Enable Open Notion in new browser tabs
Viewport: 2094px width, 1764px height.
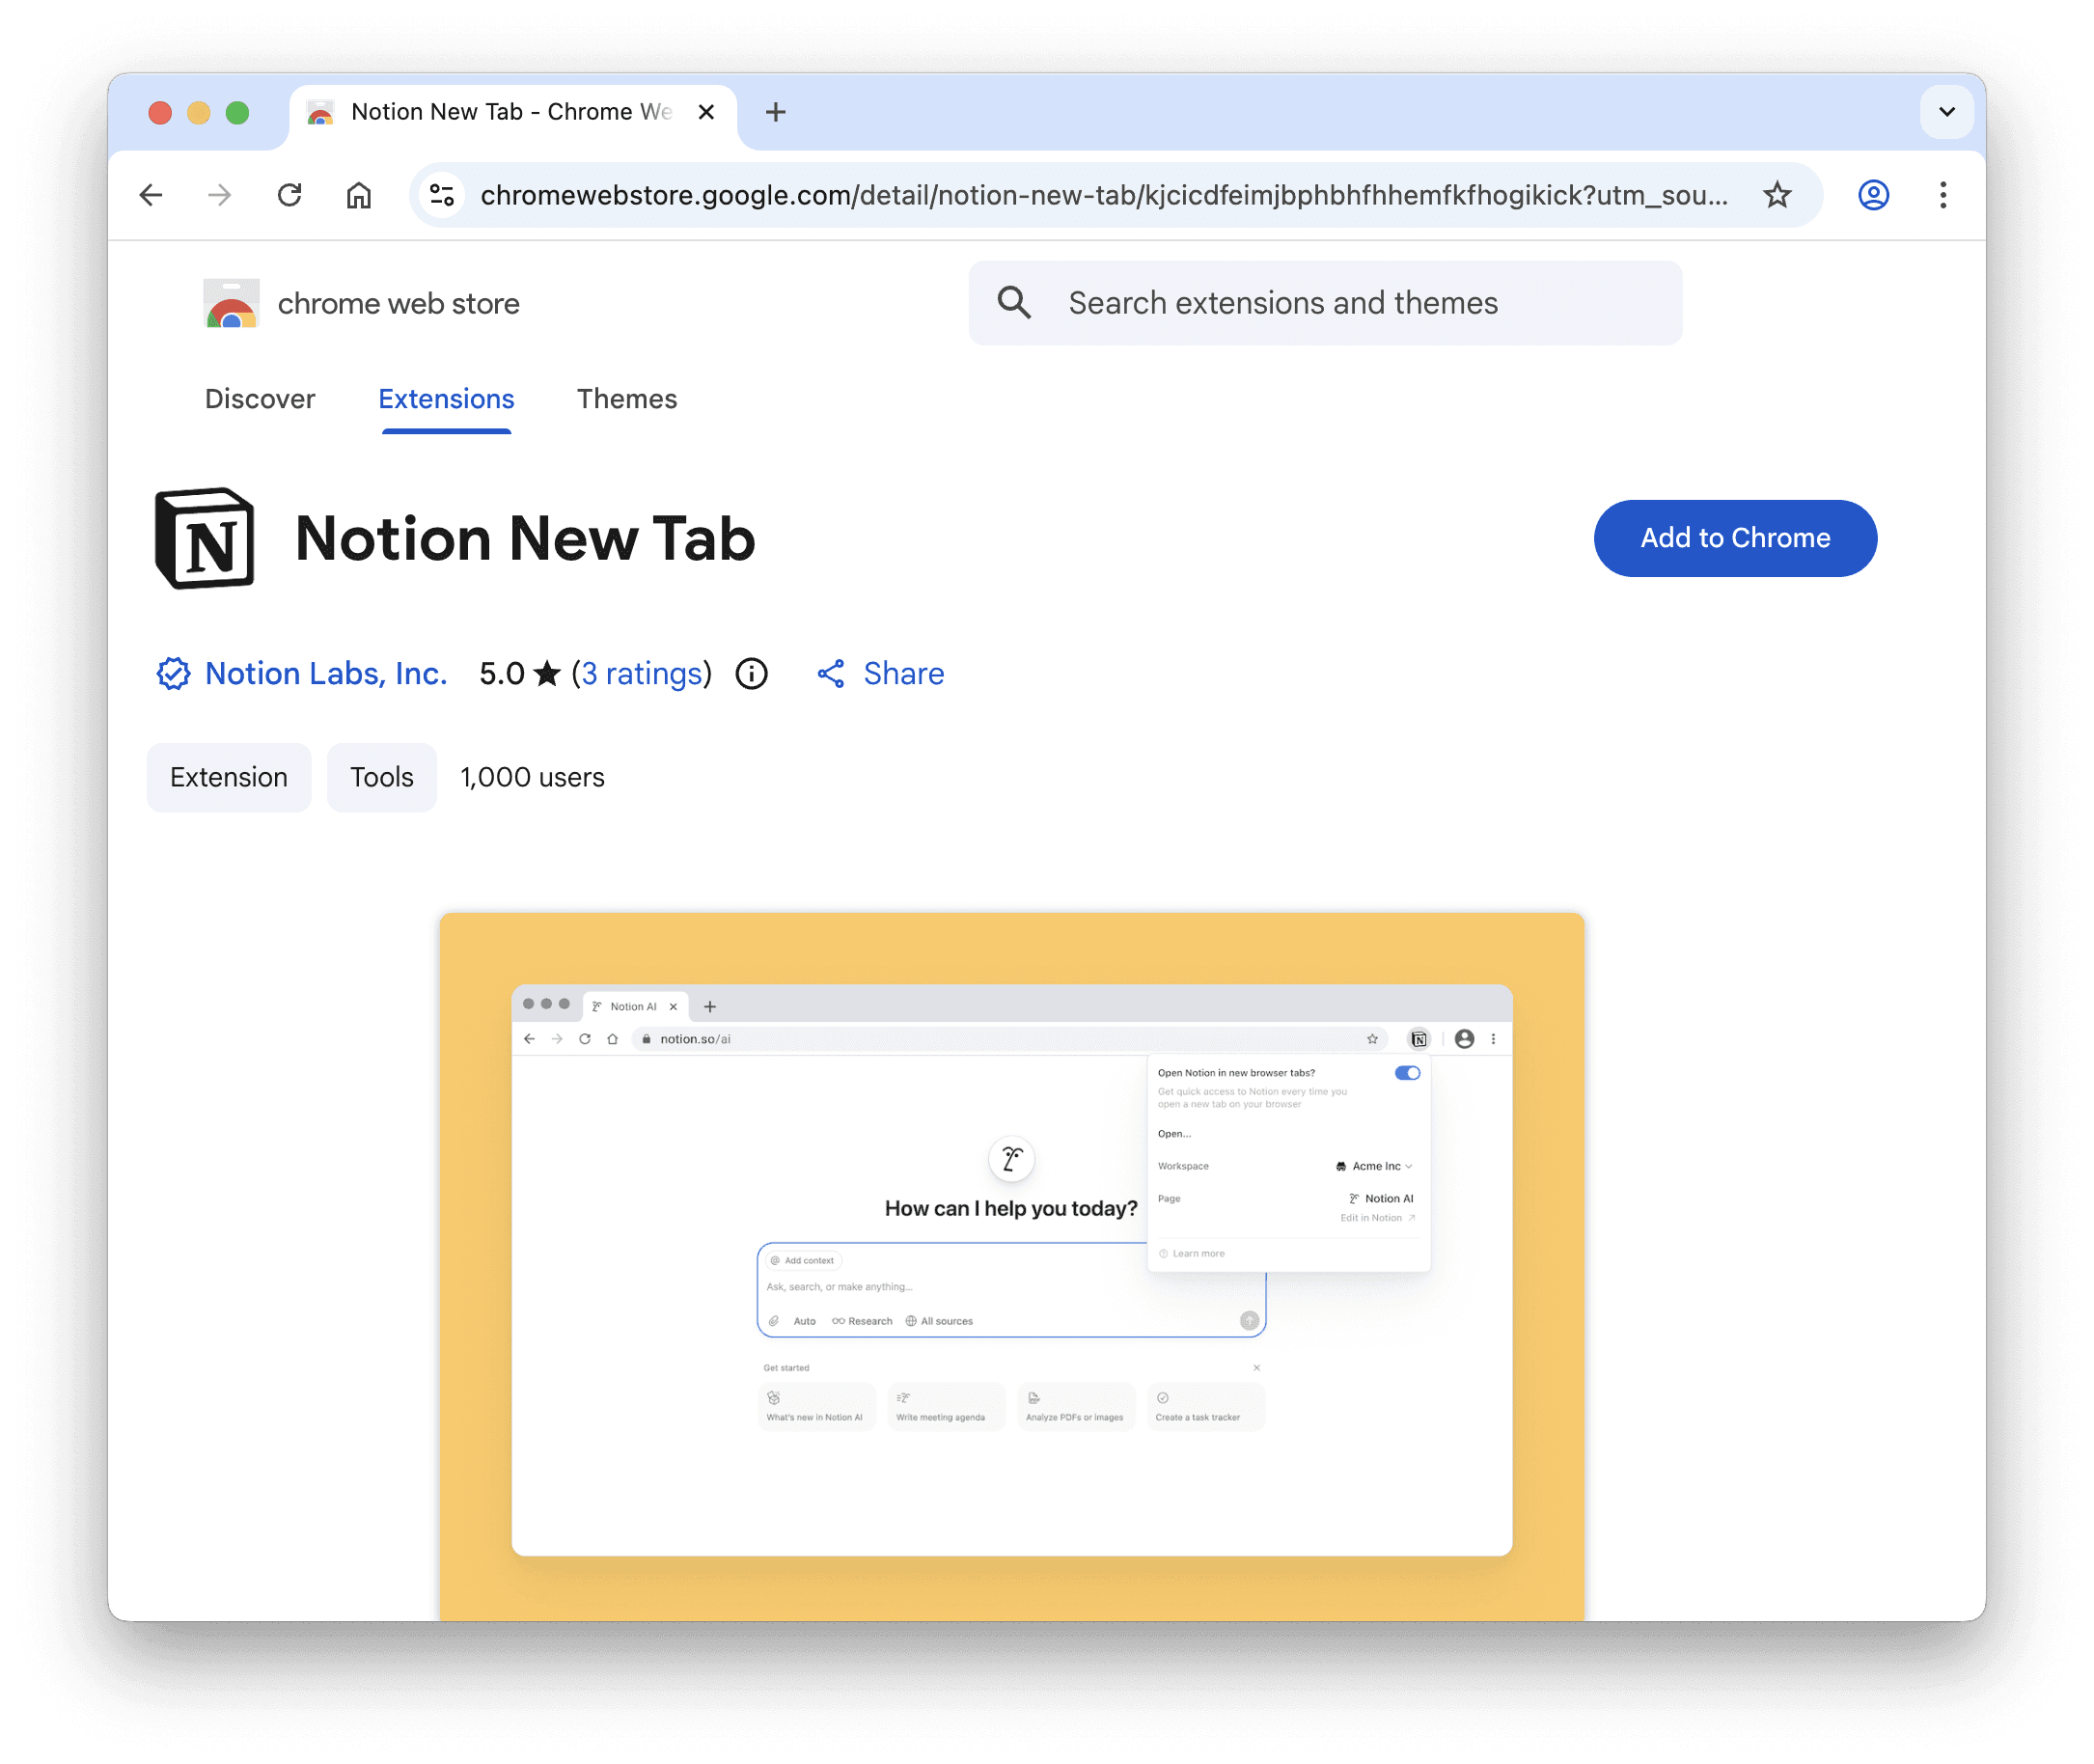[x=1408, y=1072]
